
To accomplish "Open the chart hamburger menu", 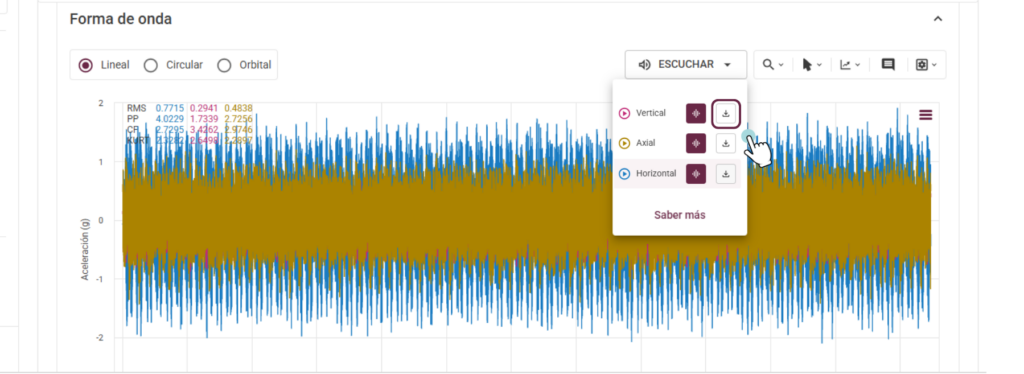I will tap(925, 115).
